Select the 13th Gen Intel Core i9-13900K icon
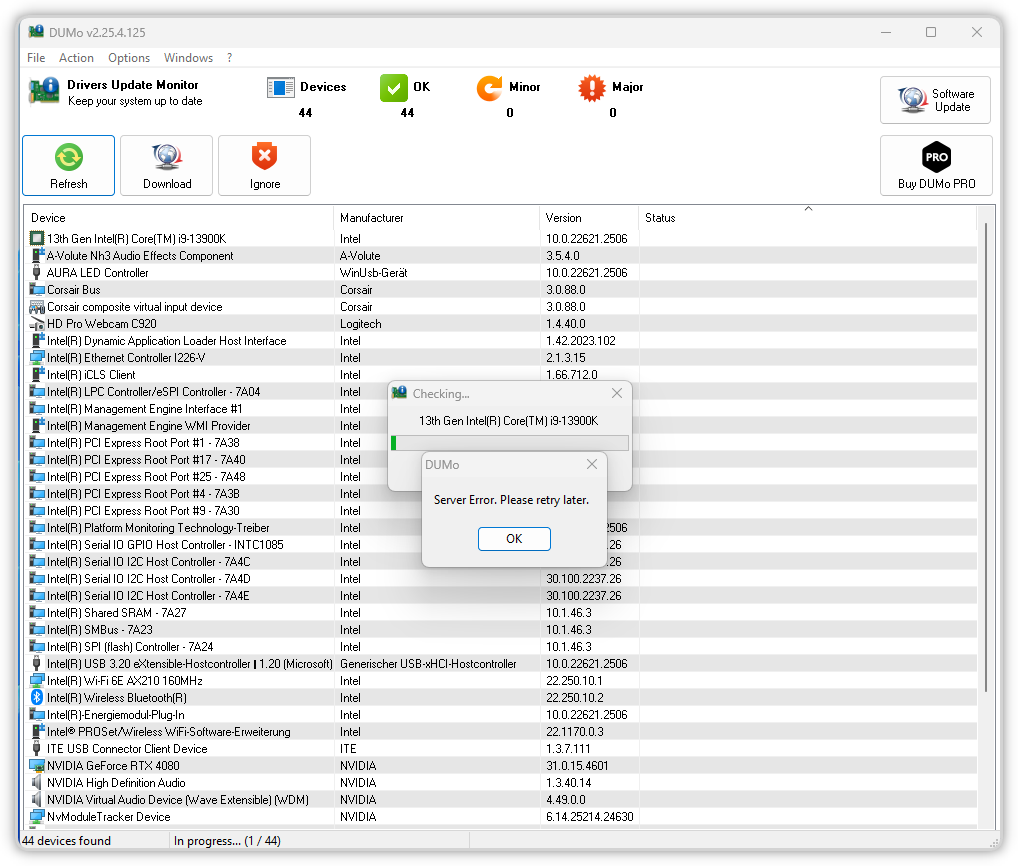 (37, 239)
